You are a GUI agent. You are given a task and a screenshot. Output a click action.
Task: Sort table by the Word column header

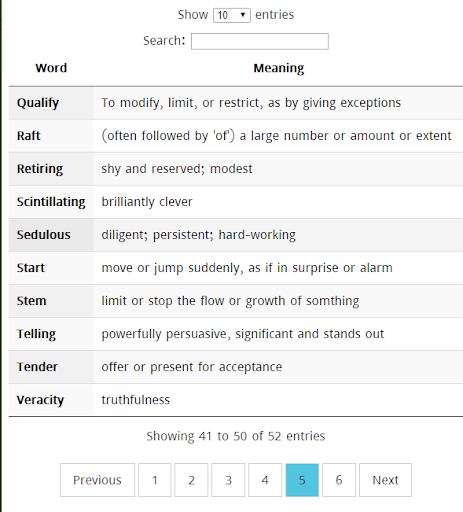(x=51, y=68)
